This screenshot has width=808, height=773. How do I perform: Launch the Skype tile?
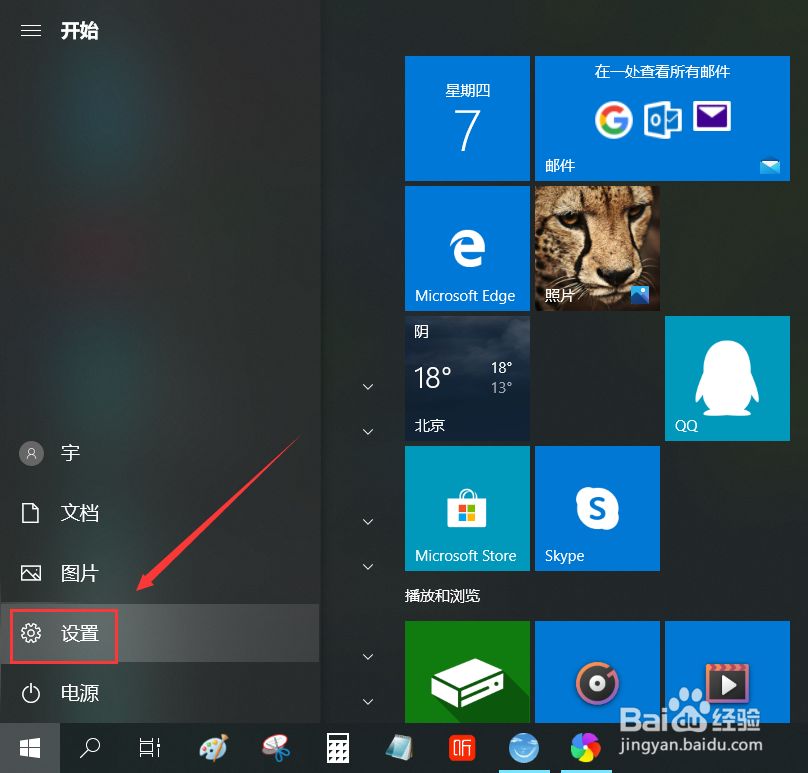(x=597, y=509)
